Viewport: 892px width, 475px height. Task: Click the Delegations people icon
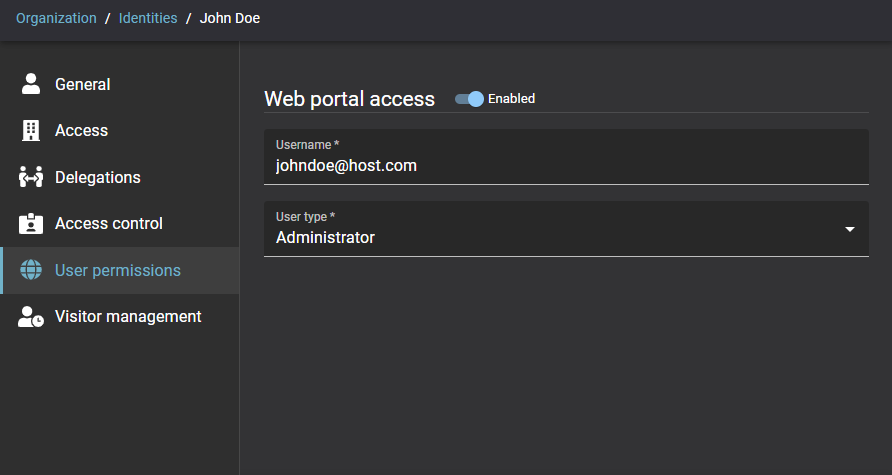click(31, 177)
